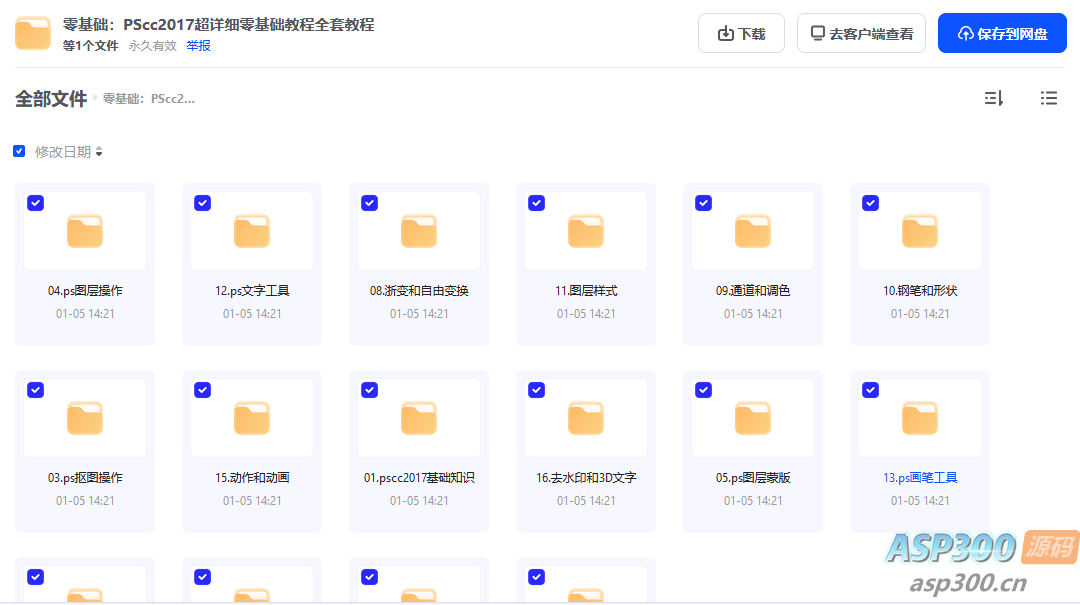Click the 01.pscc2017基础知识 folder name
Viewport: 1080px width, 605px height.
(419, 478)
